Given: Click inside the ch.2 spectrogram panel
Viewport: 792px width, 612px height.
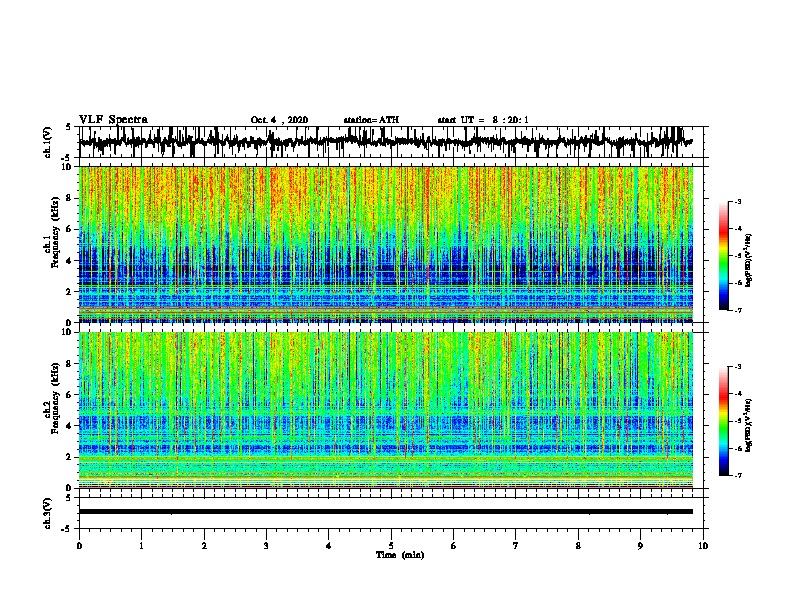Looking at the screenshot, I should click(x=386, y=410).
